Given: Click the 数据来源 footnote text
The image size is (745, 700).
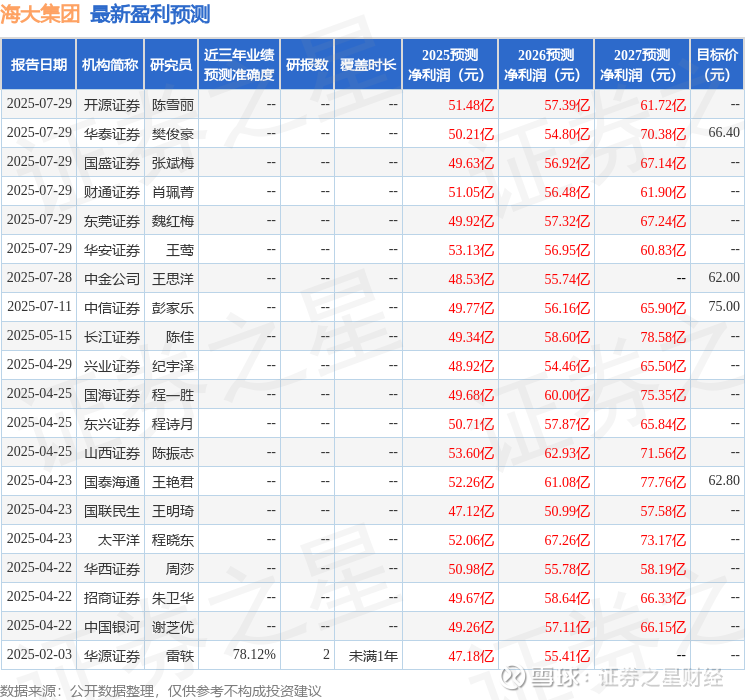Looking at the screenshot, I should (x=161, y=691).
